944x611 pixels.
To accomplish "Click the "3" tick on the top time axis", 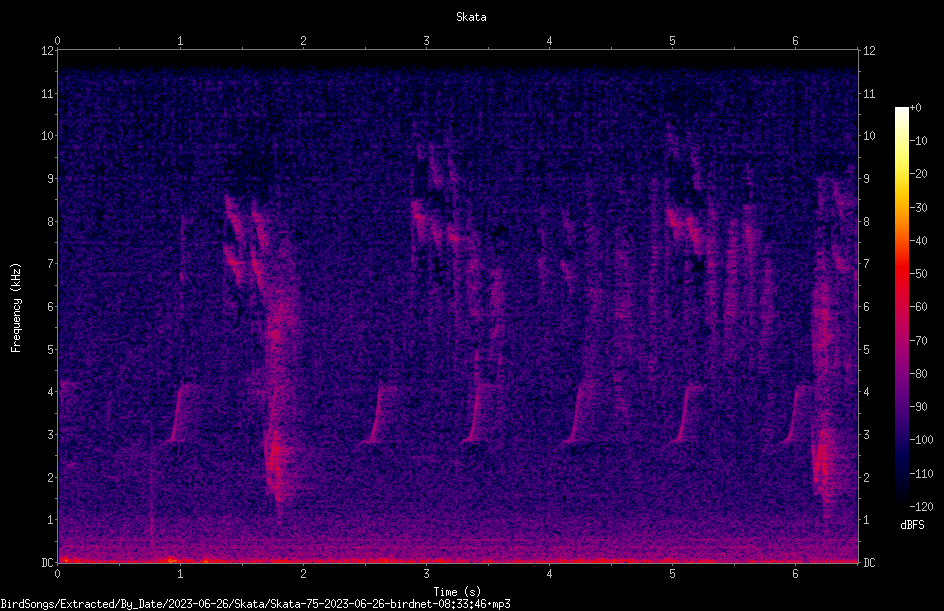I will (x=426, y=41).
